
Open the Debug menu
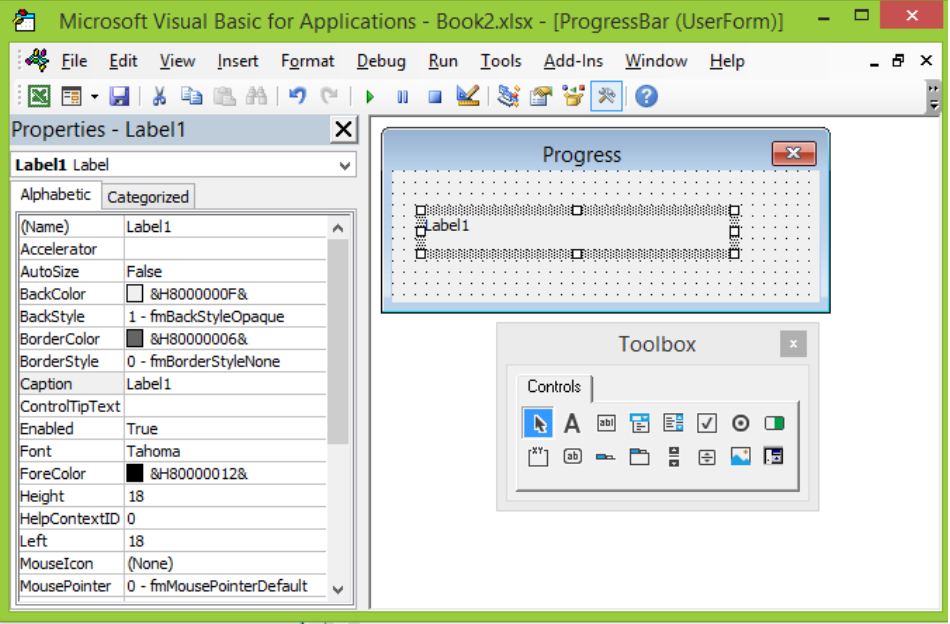(x=381, y=61)
